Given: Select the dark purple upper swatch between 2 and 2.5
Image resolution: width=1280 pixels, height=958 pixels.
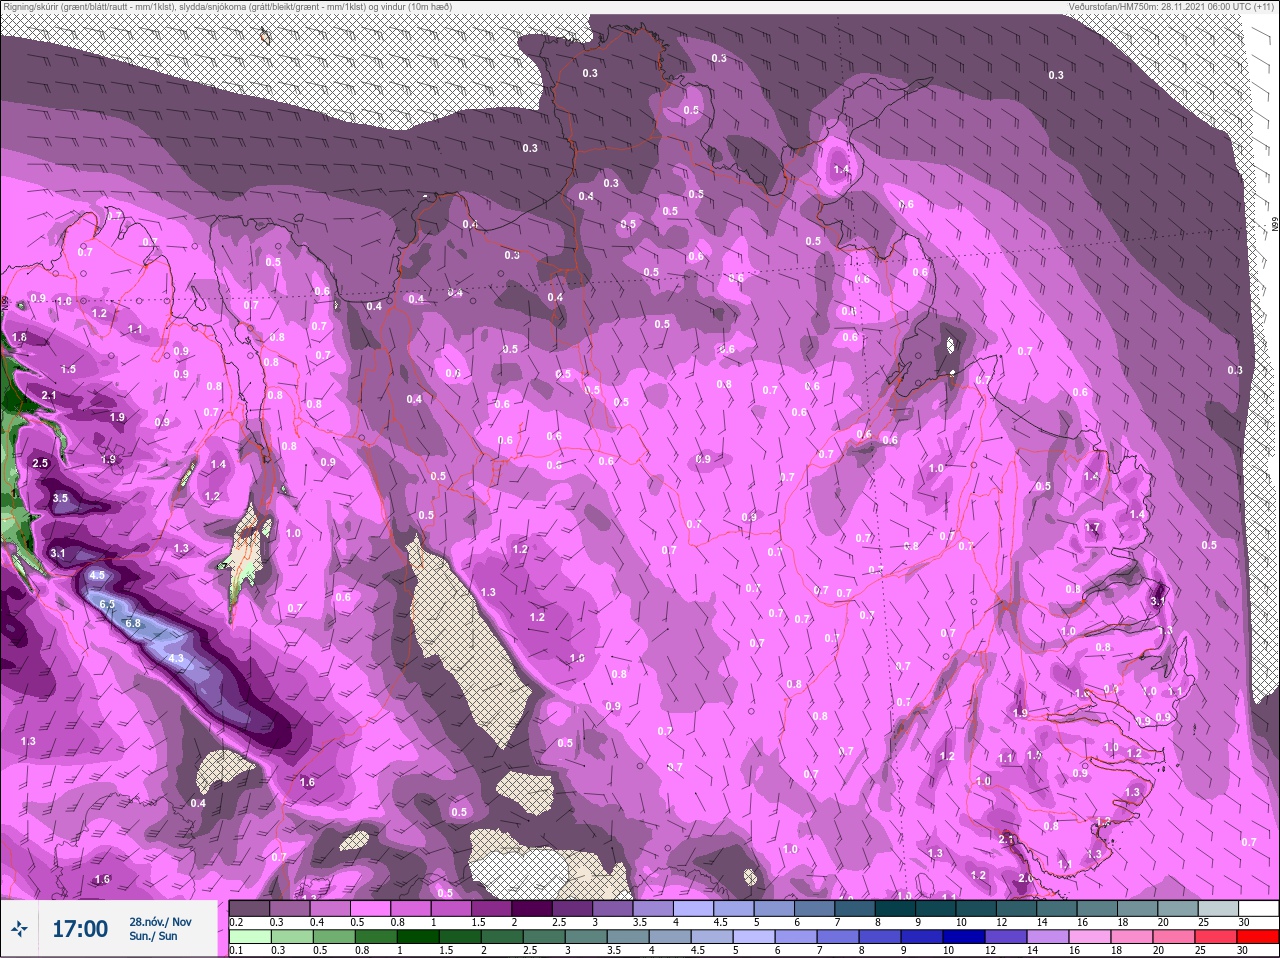Looking at the screenshot, I should (x=533, y=908).
